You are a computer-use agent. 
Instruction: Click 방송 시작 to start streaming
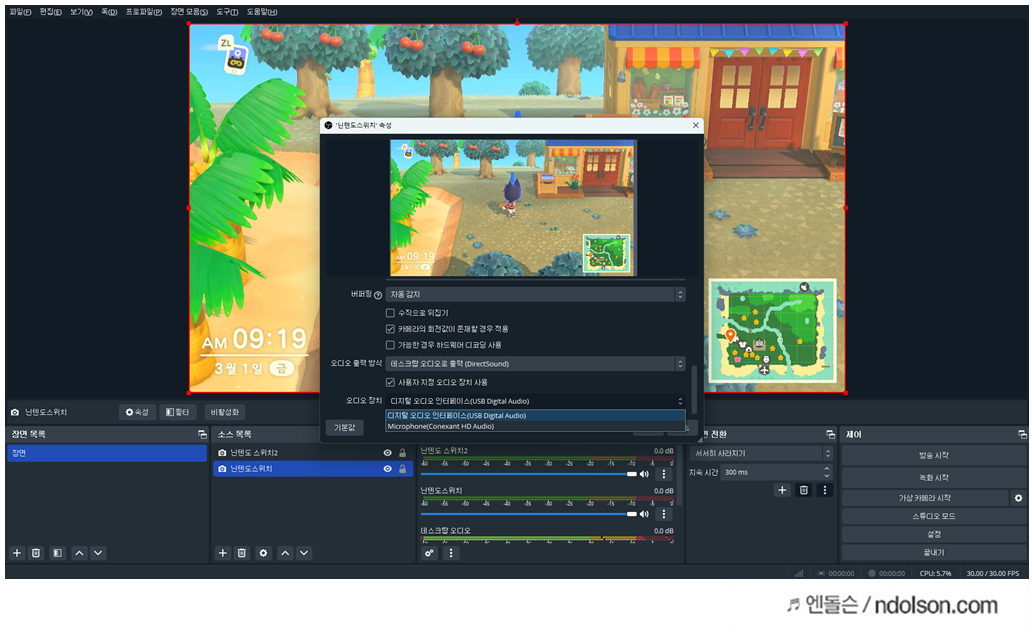click(x=934, y=456)
